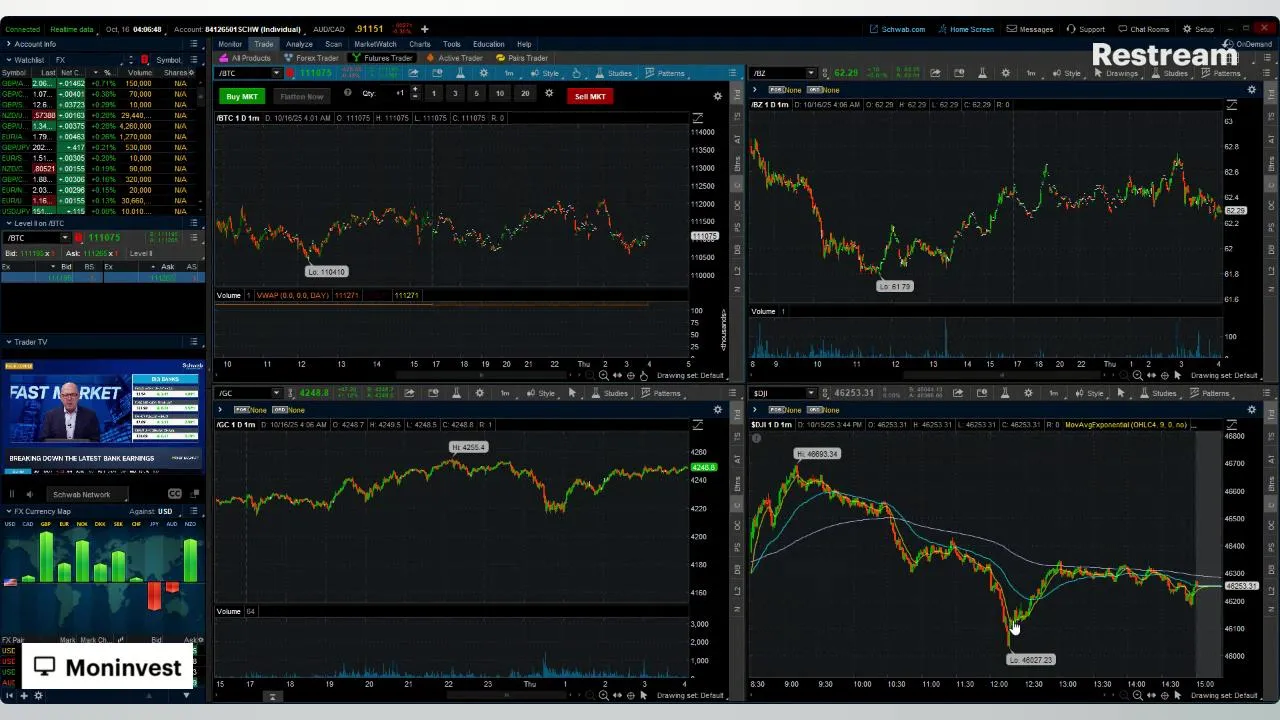The image size is (1280, 720).
Task: Select the Forex Trader sub-tab
Action: (x=312, y=58)
